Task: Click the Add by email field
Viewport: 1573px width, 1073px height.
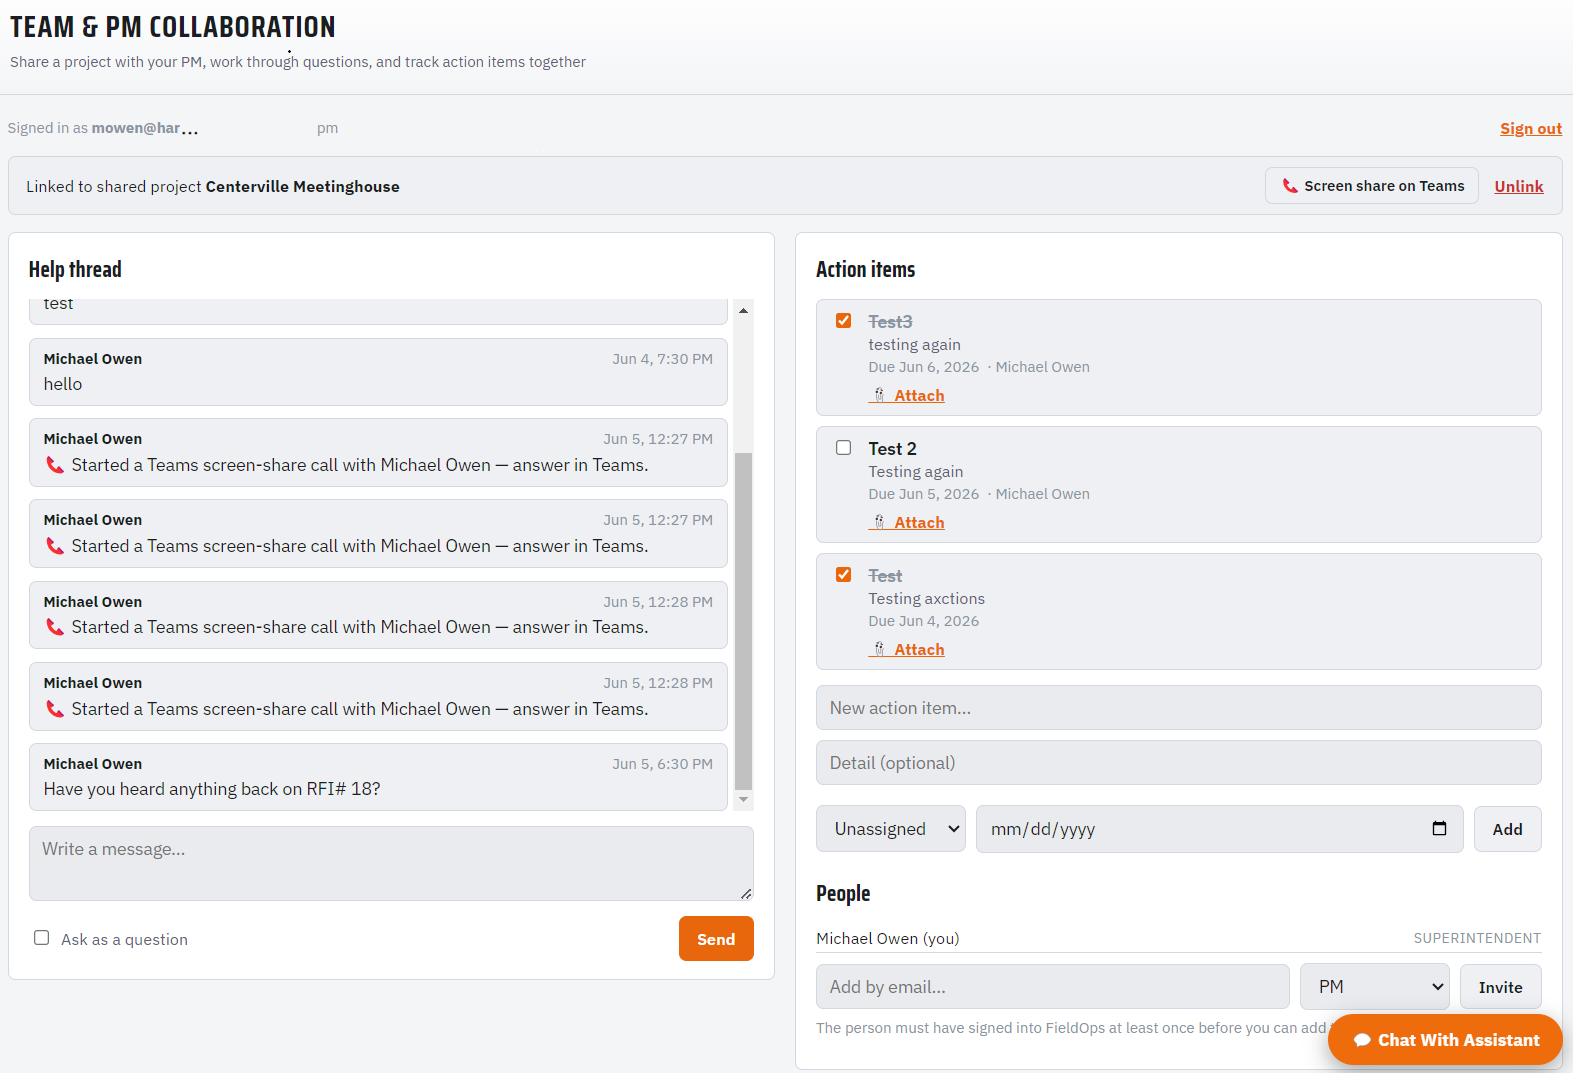Action: click(1053, 987)
